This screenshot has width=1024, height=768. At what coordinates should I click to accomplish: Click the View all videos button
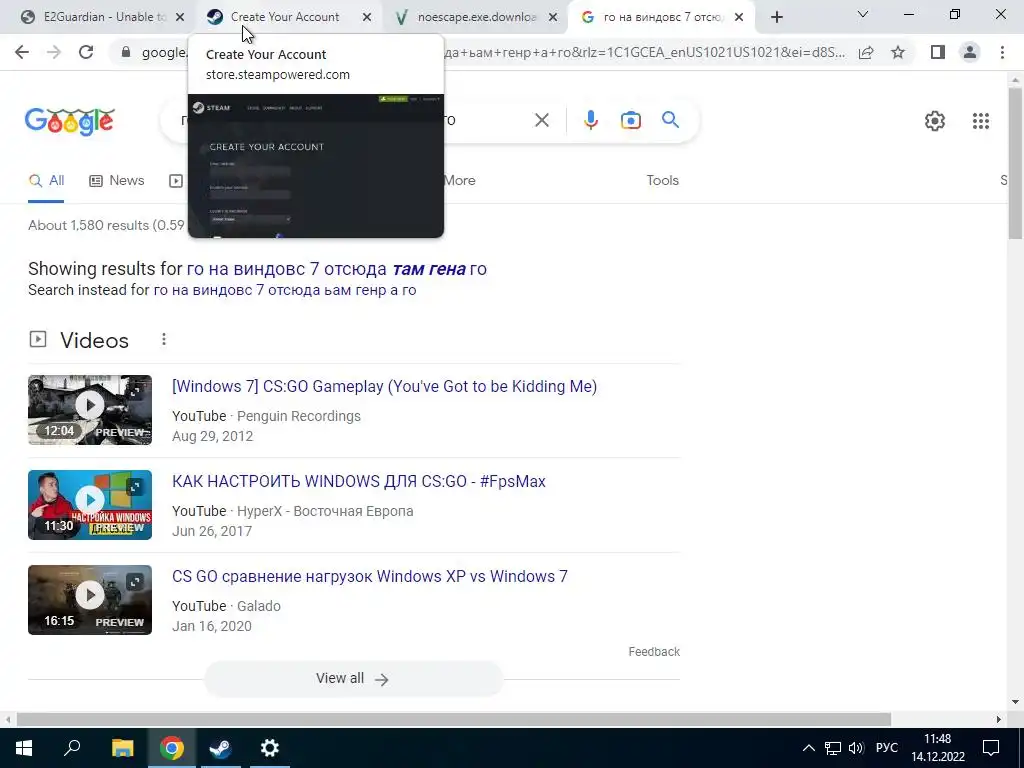[353, 679]
